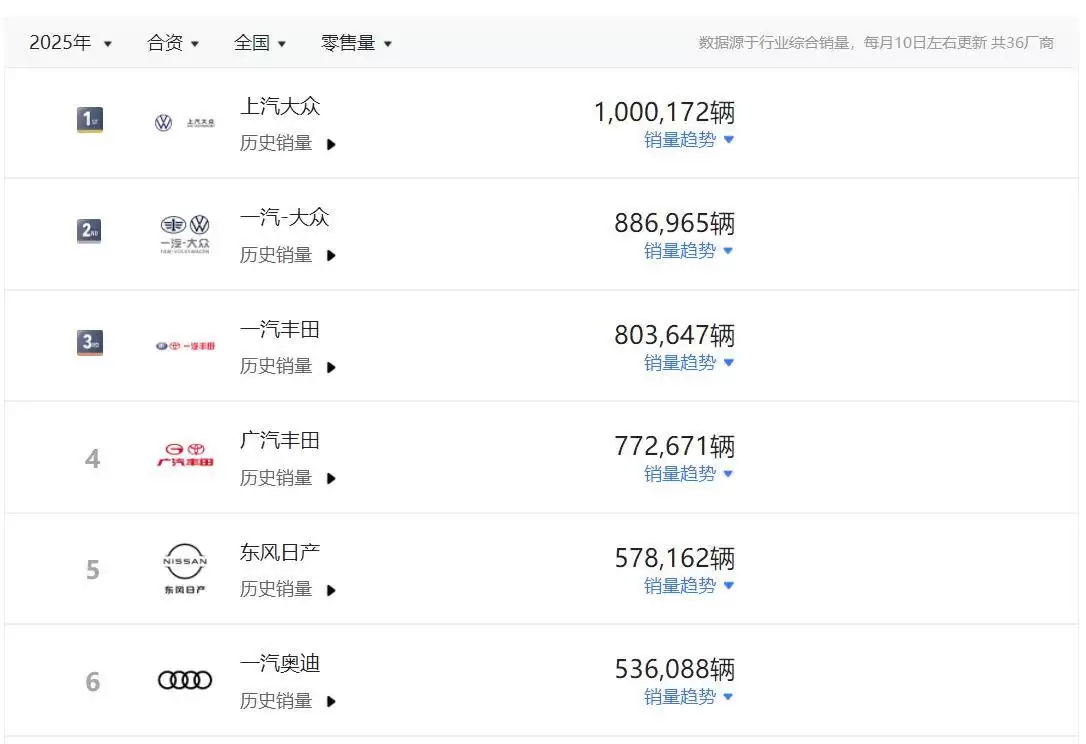Click the 3rd place rank badge
The width and height of the screenshot is (1086, 744).
(90, 343)
